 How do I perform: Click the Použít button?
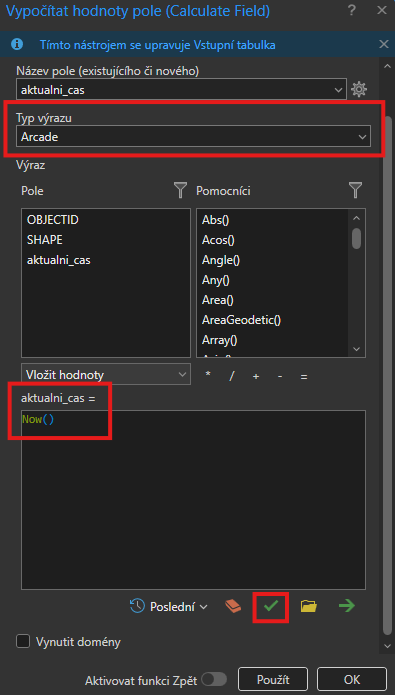pyautogui.click(x=273, y=679)
